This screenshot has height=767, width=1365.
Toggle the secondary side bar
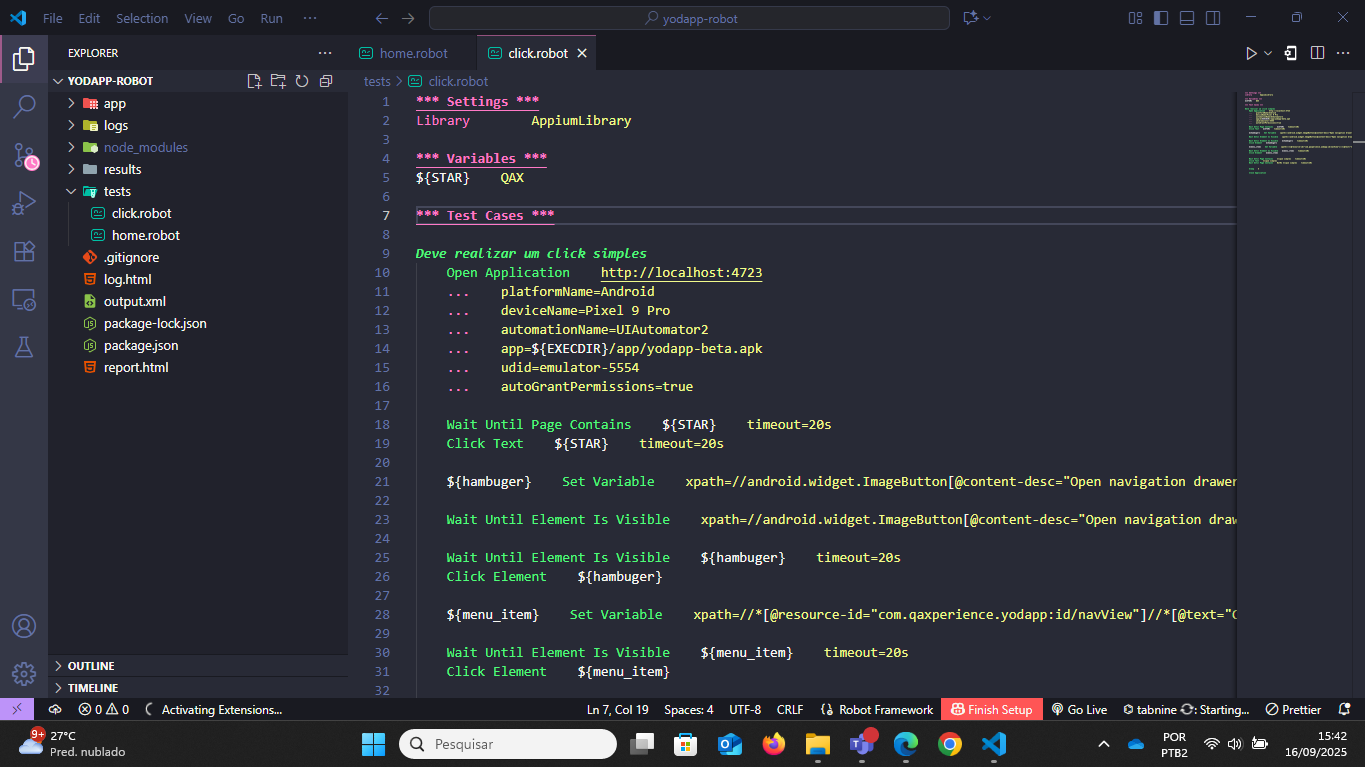[x=1213, y=18]
